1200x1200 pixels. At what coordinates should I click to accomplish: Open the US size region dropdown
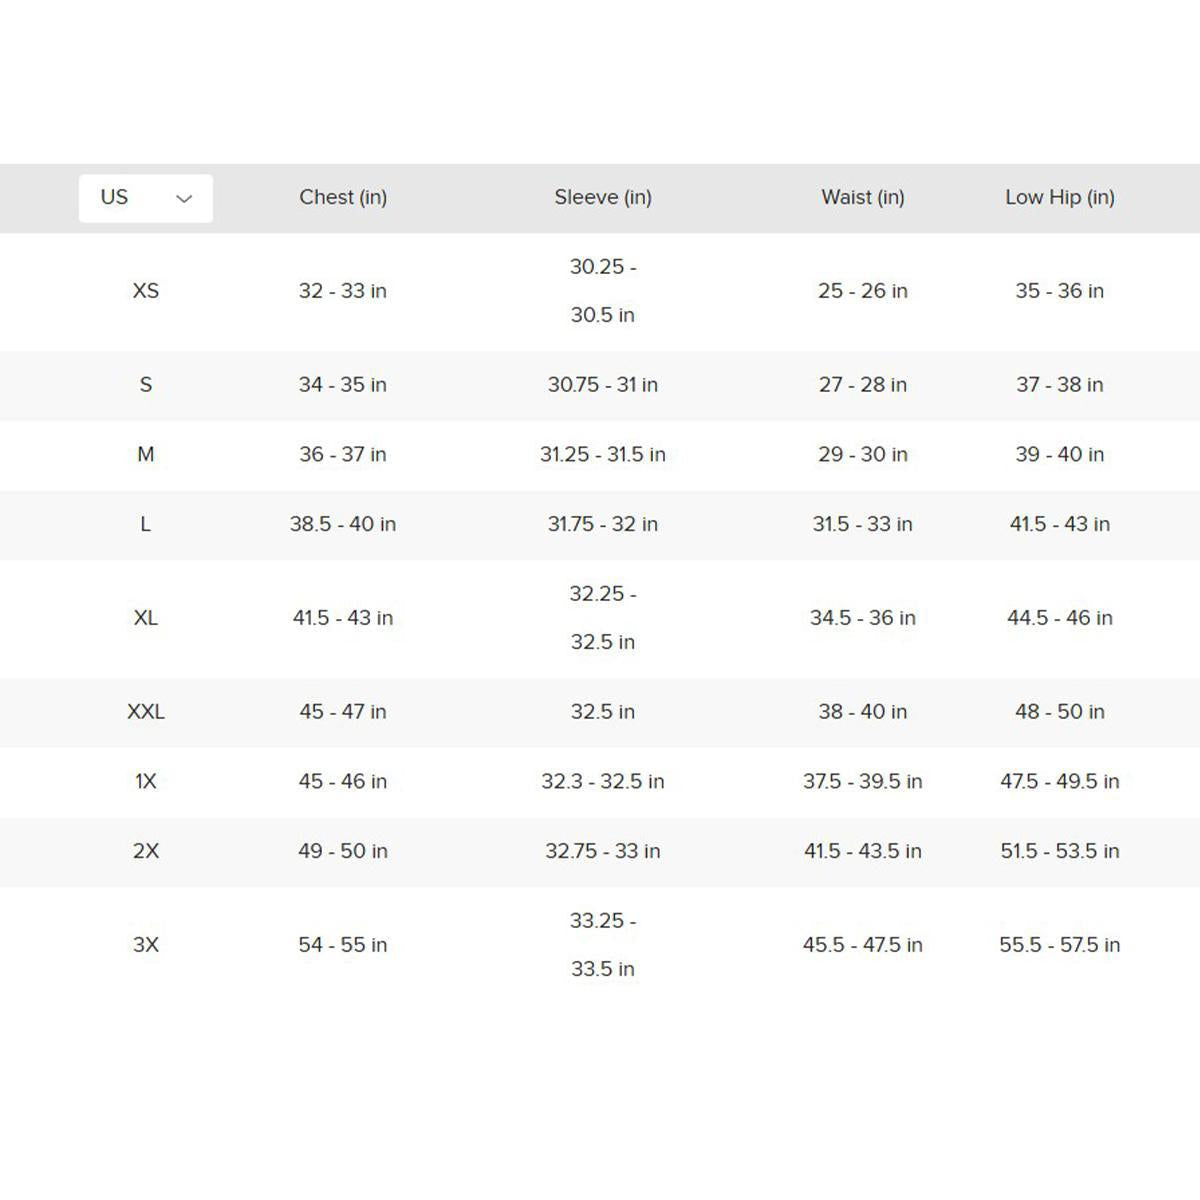(x=145, y=198)
